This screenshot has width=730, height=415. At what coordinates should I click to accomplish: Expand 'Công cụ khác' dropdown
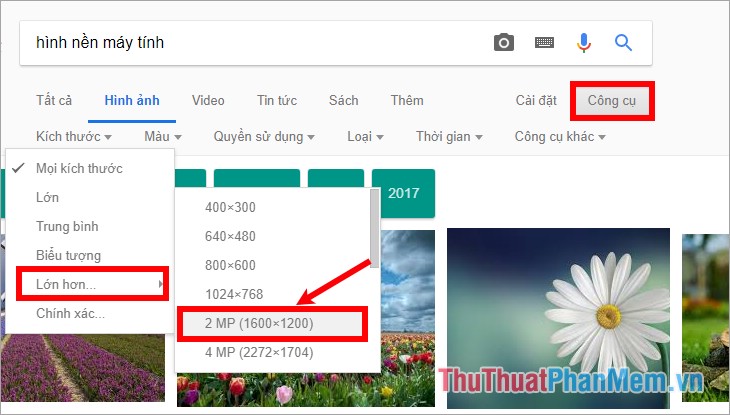560,136
